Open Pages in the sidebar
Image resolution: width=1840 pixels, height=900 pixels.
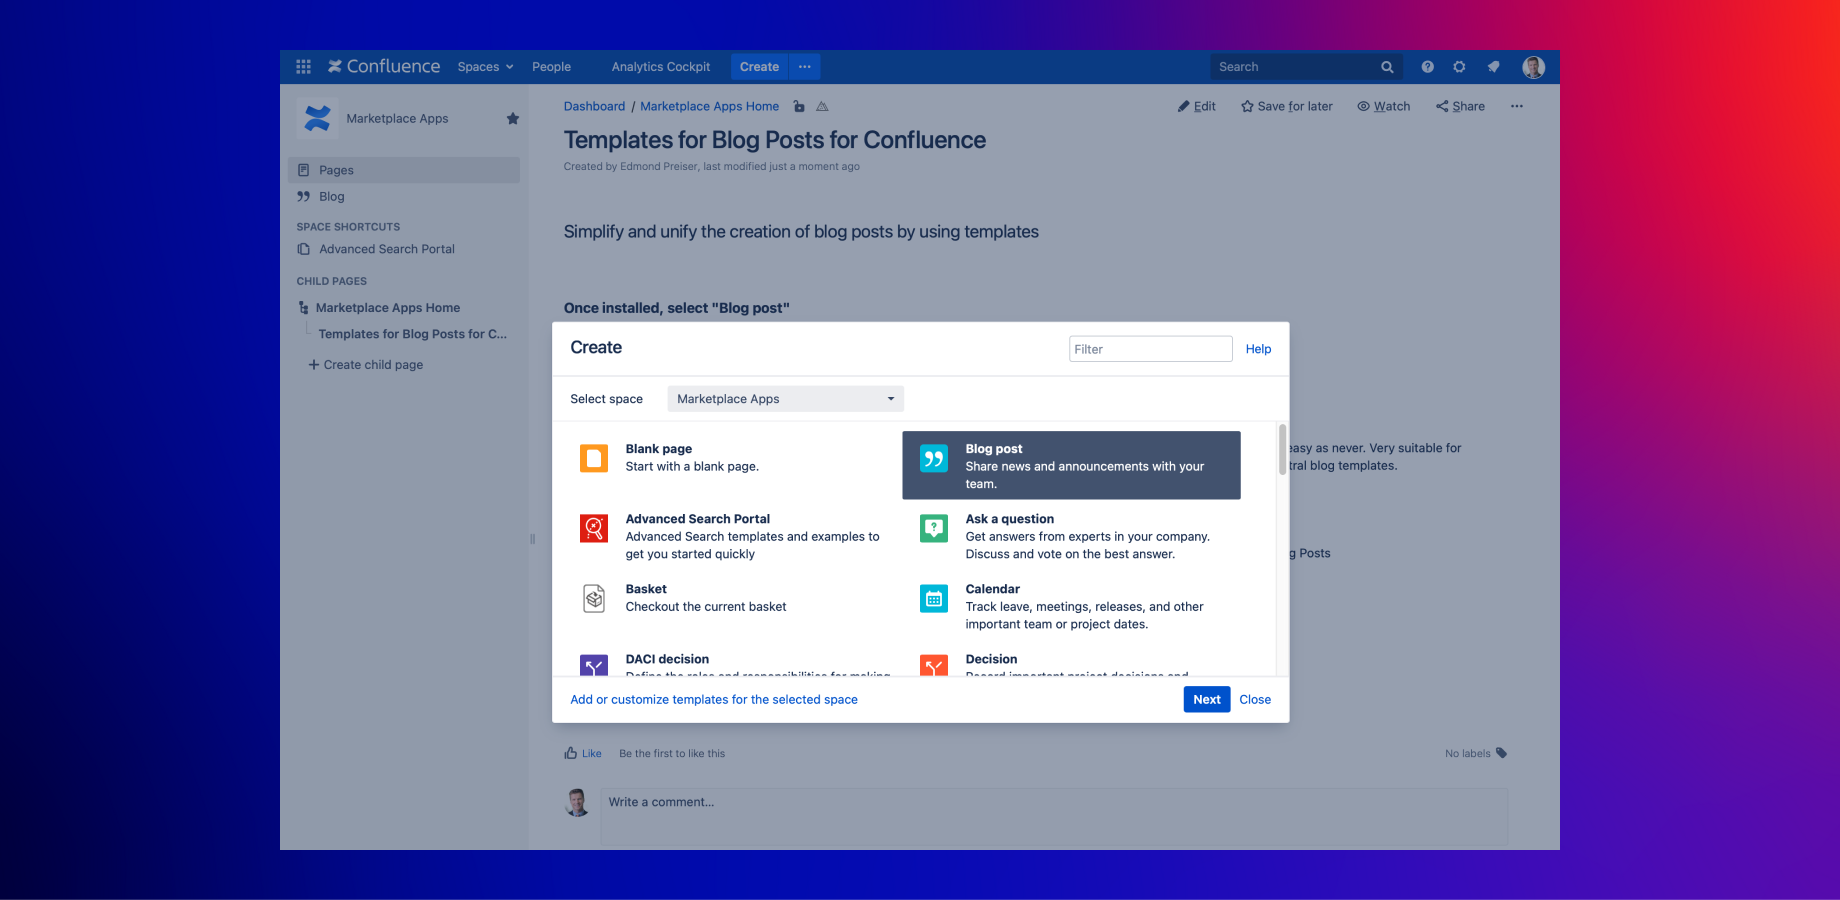coord(404,170)
